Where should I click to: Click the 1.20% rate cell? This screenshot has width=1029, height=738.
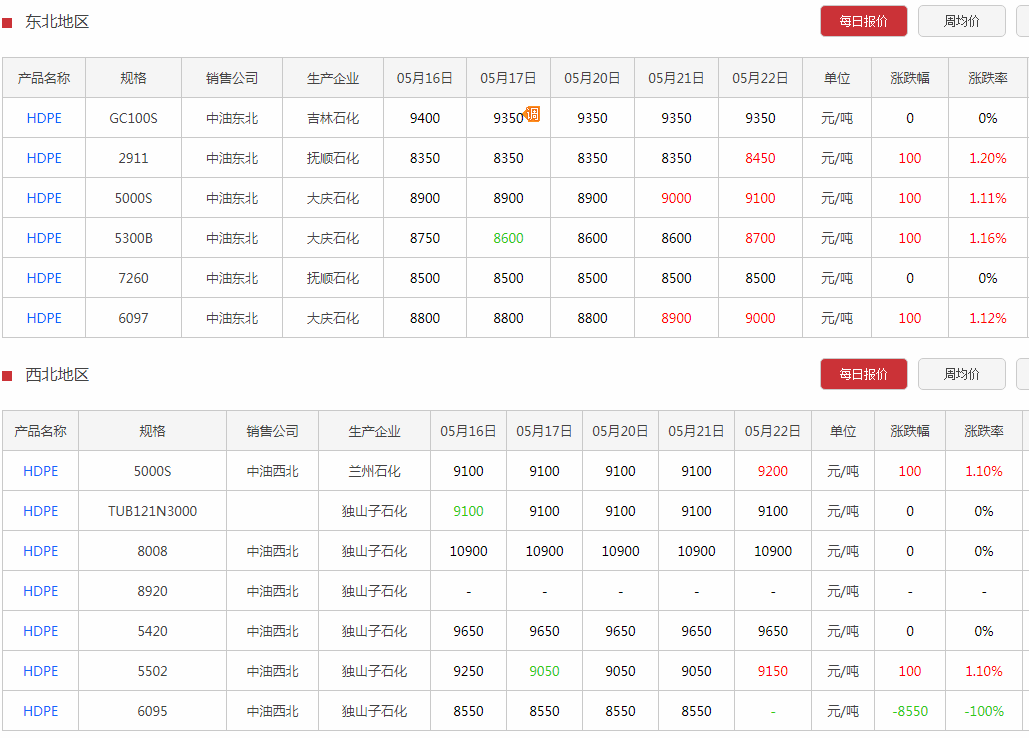[x=988, y=158]
